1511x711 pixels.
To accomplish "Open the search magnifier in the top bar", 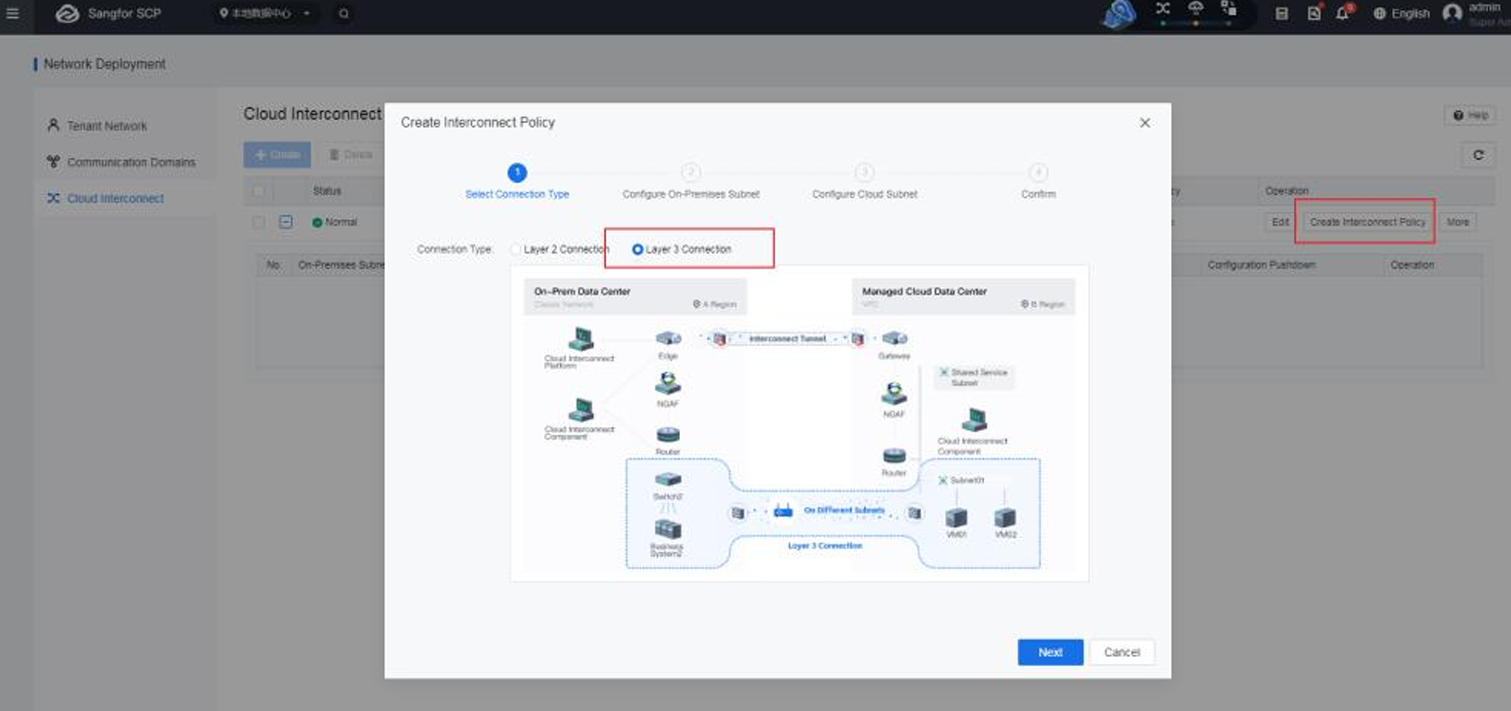I will coord(344,15).
